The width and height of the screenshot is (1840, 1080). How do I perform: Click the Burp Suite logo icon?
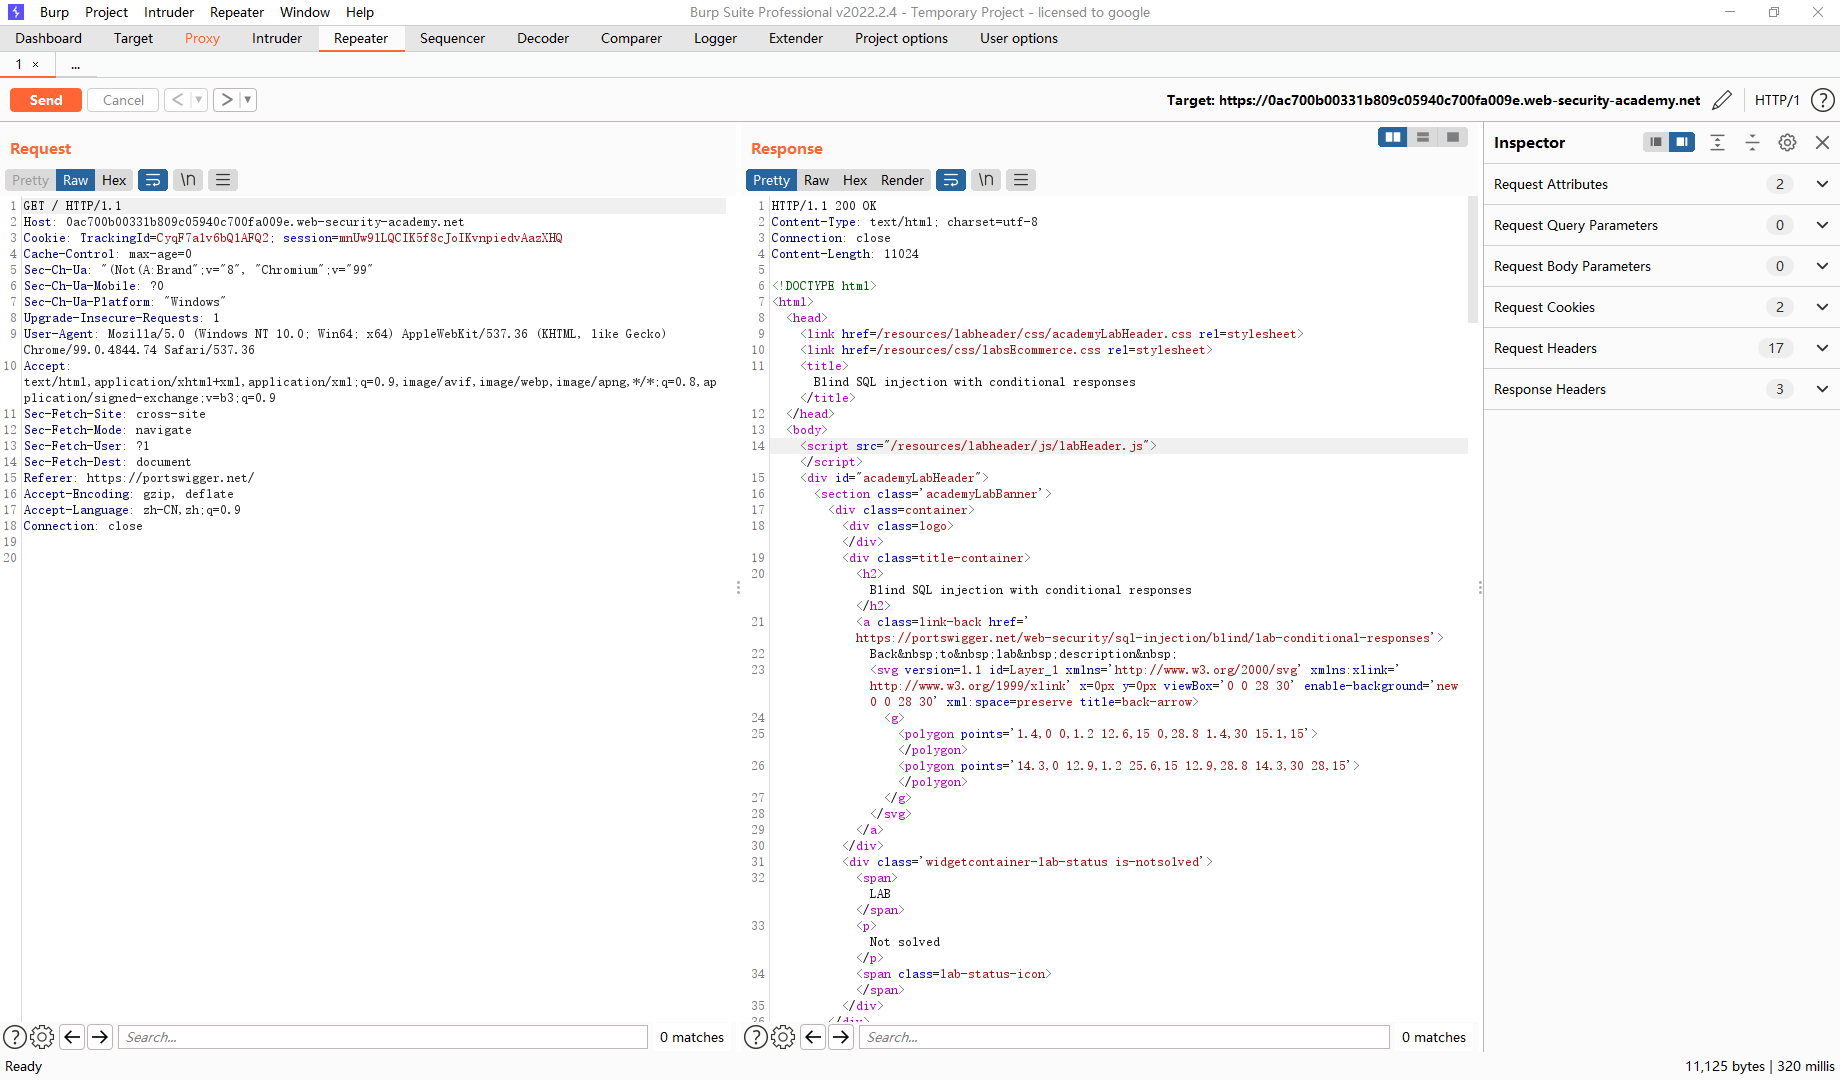tap(15, 12)
